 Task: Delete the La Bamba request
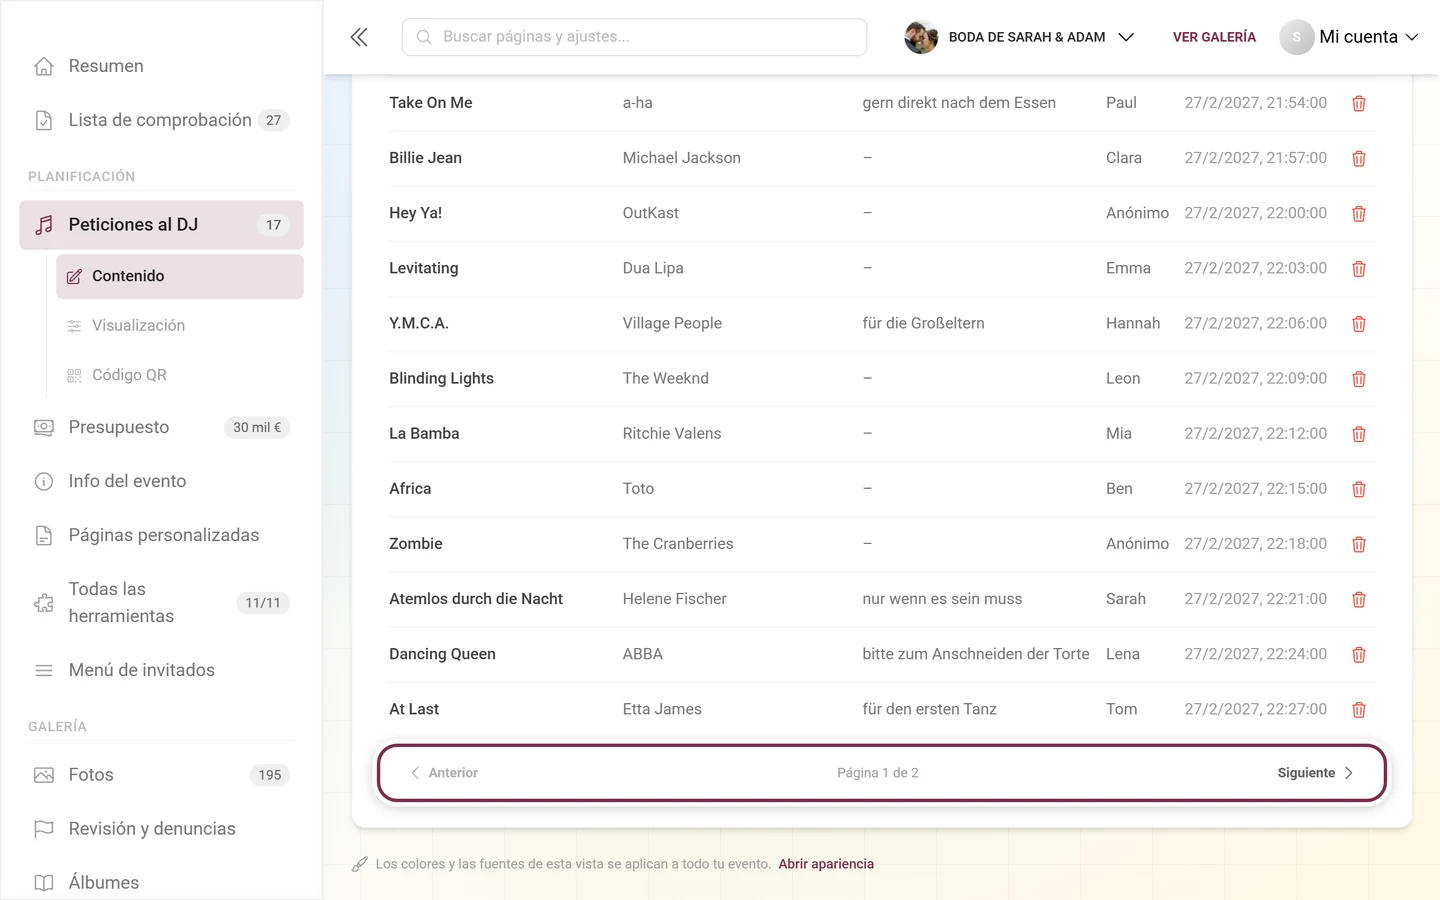tap(1359, 433)
